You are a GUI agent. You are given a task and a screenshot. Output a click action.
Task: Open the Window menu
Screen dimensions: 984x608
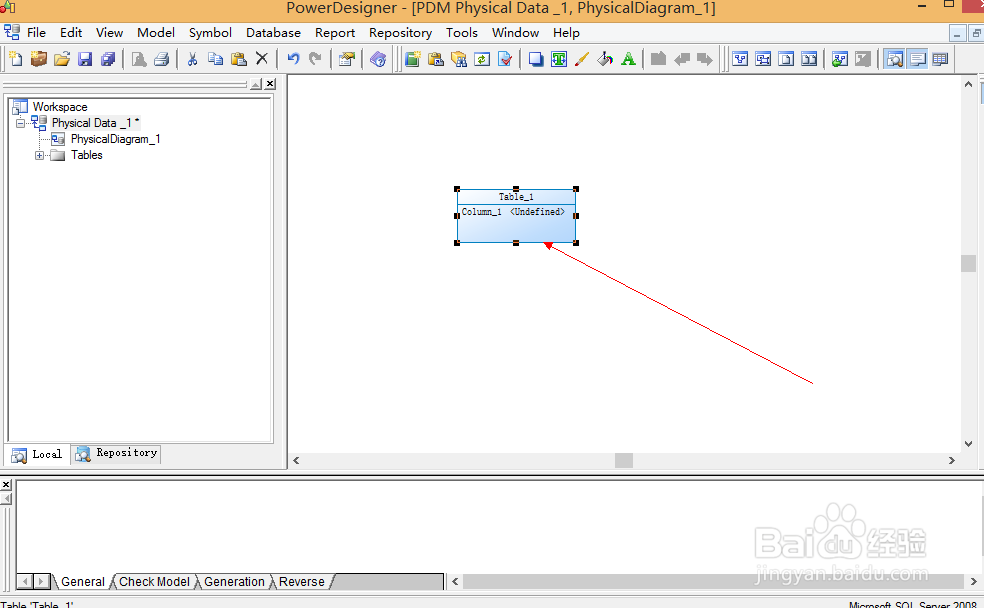click(x=515, y=33)
